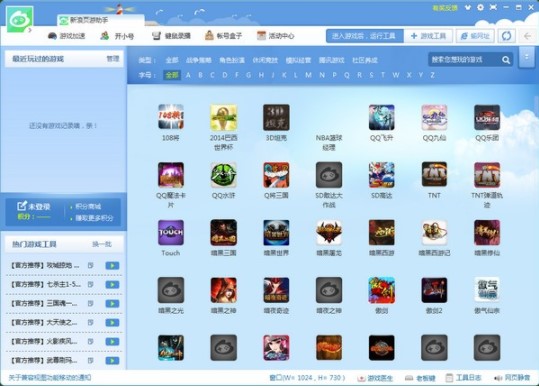Click the search magnifier icon
The height and width of the screenshot is (388, 539).
[x=506, y=60]
